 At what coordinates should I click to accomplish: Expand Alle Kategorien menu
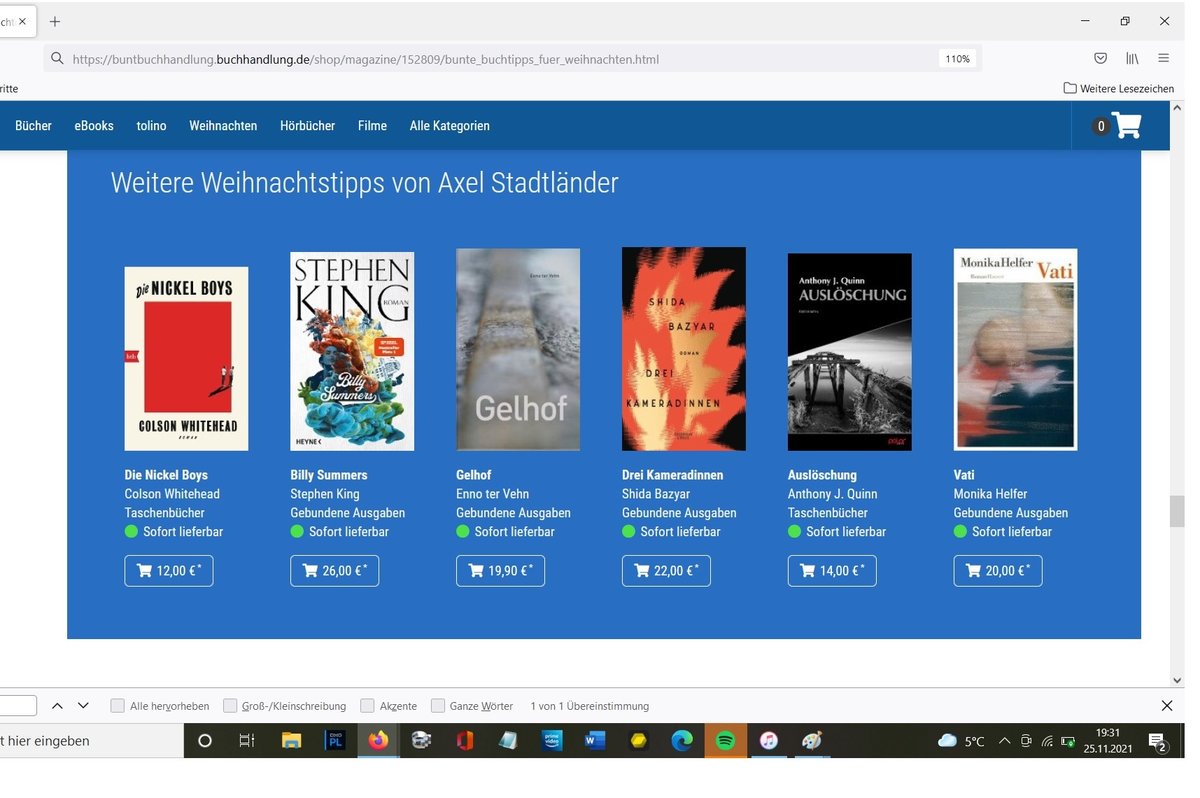[x=450, y=125]
